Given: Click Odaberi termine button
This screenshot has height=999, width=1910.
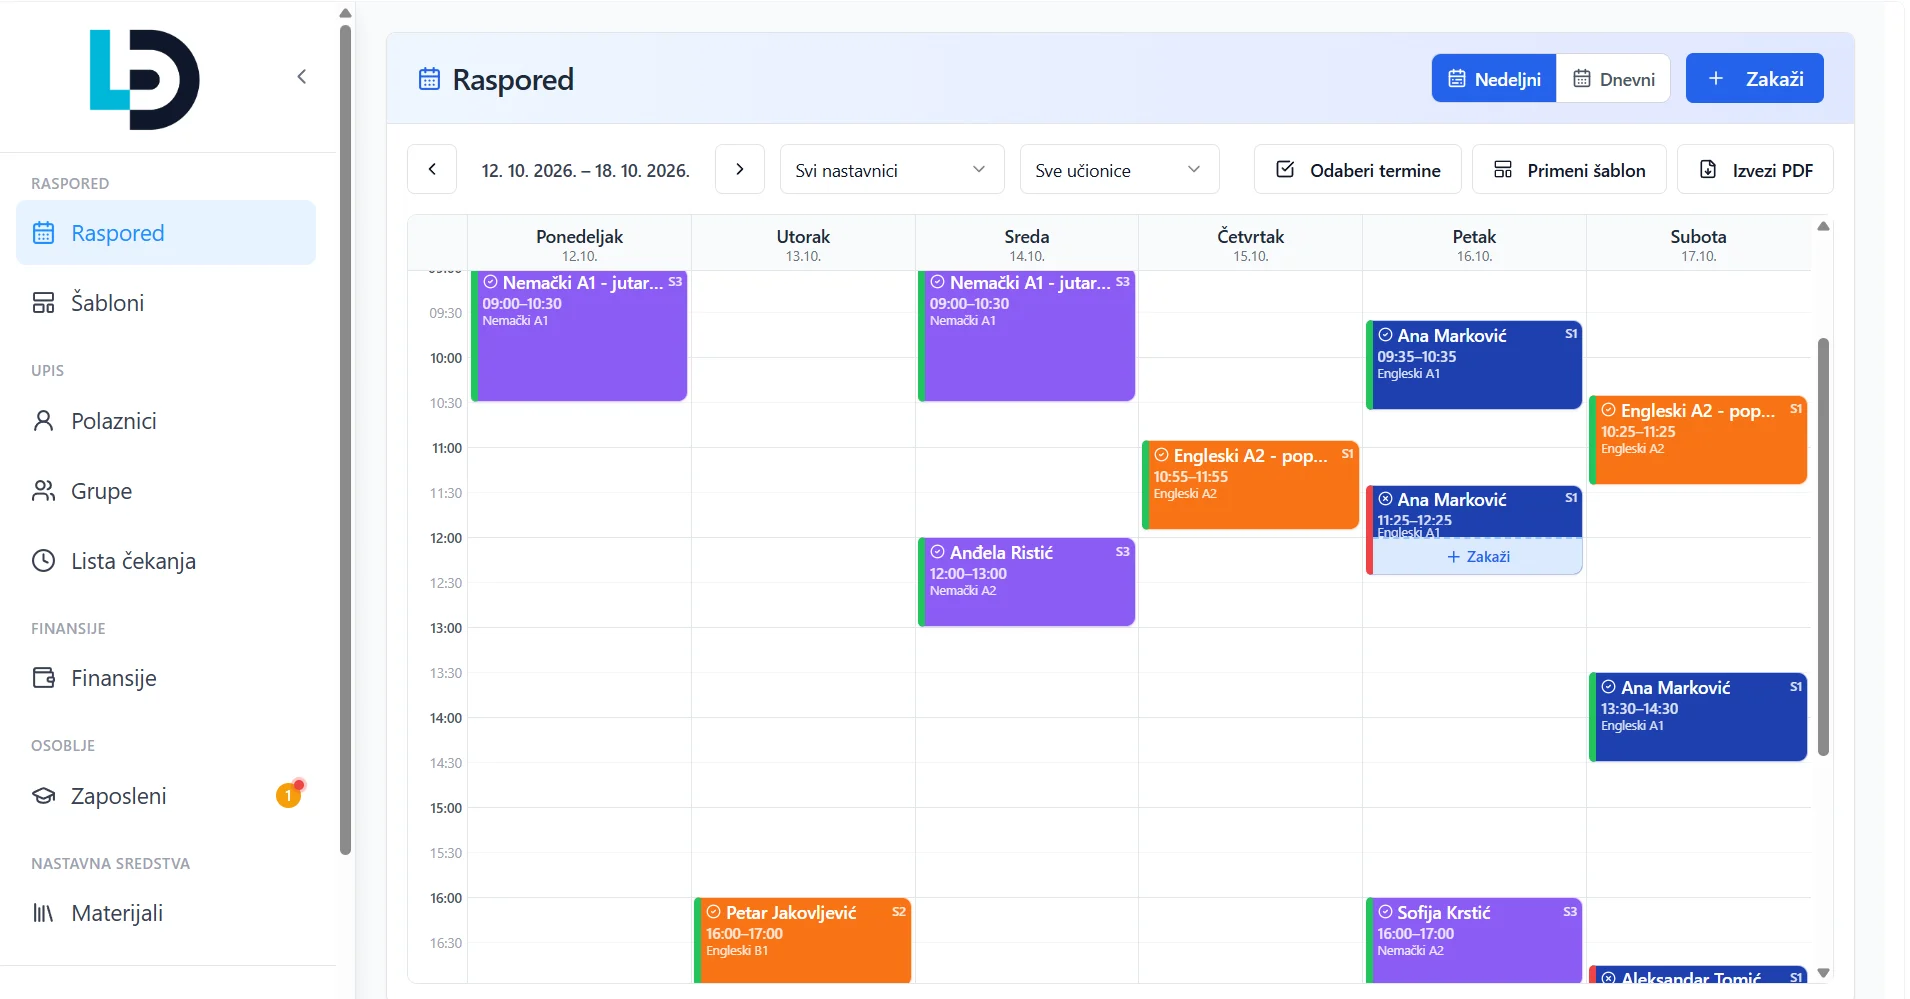Looking at the screenshot, I should point(1358,170).
